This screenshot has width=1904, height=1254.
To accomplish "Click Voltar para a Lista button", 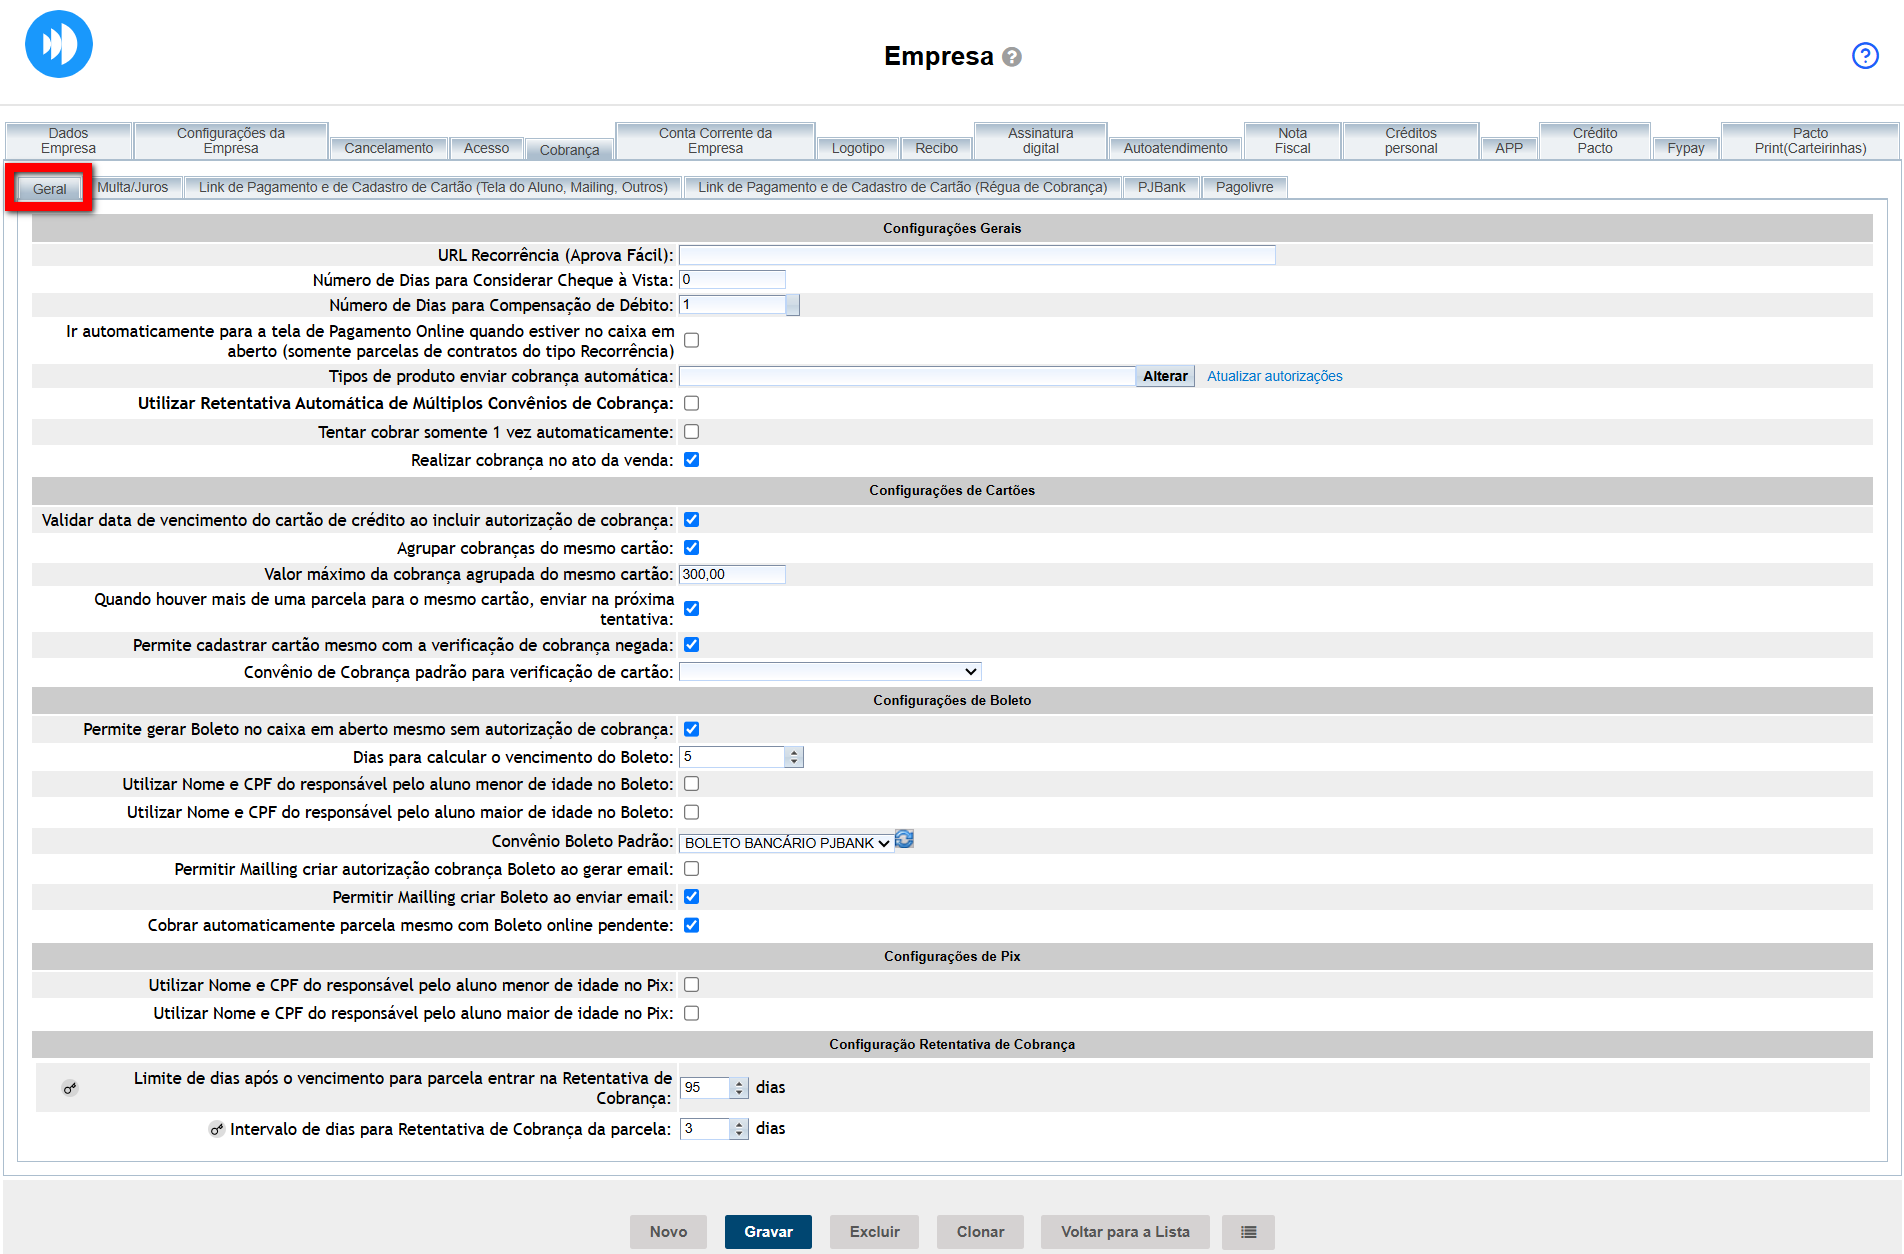I will click(1125, 1232).
